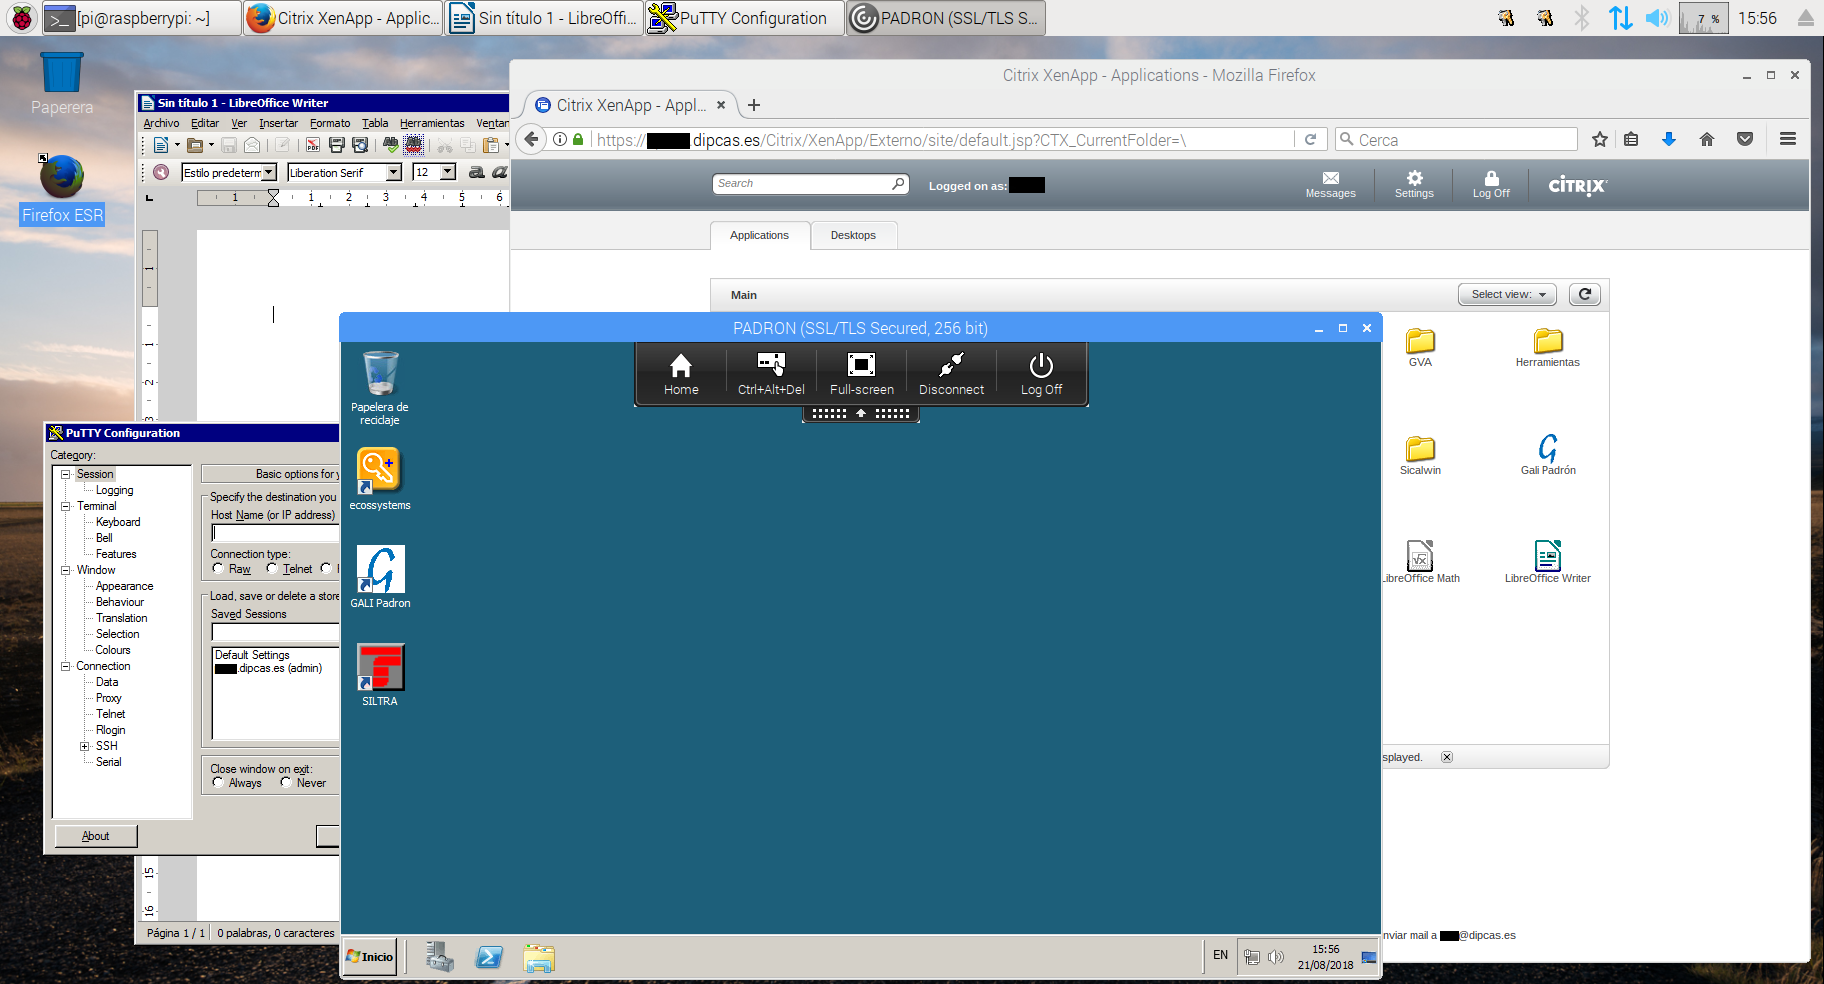
Task: Click the Inicio start button
Action: click(370, 957)
